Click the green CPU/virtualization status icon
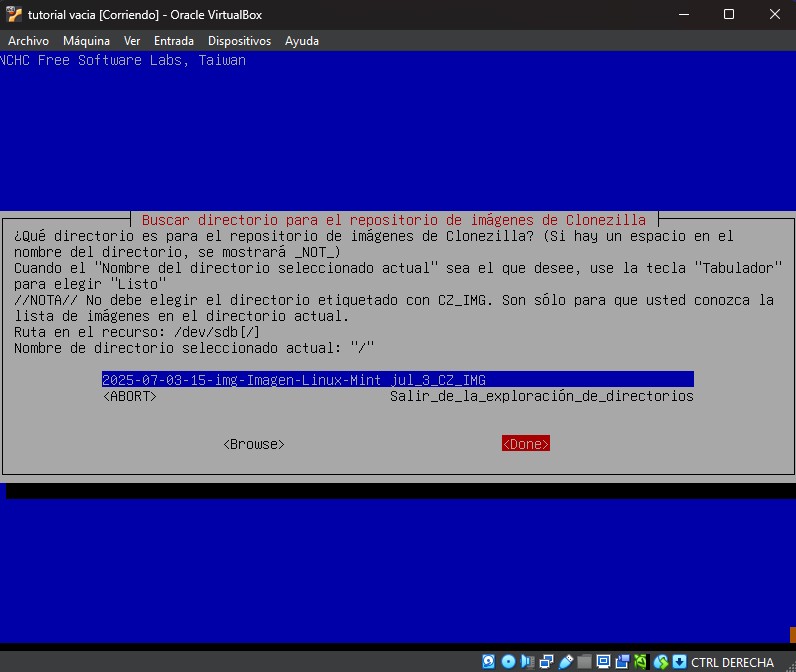 [x=641, y=661]
